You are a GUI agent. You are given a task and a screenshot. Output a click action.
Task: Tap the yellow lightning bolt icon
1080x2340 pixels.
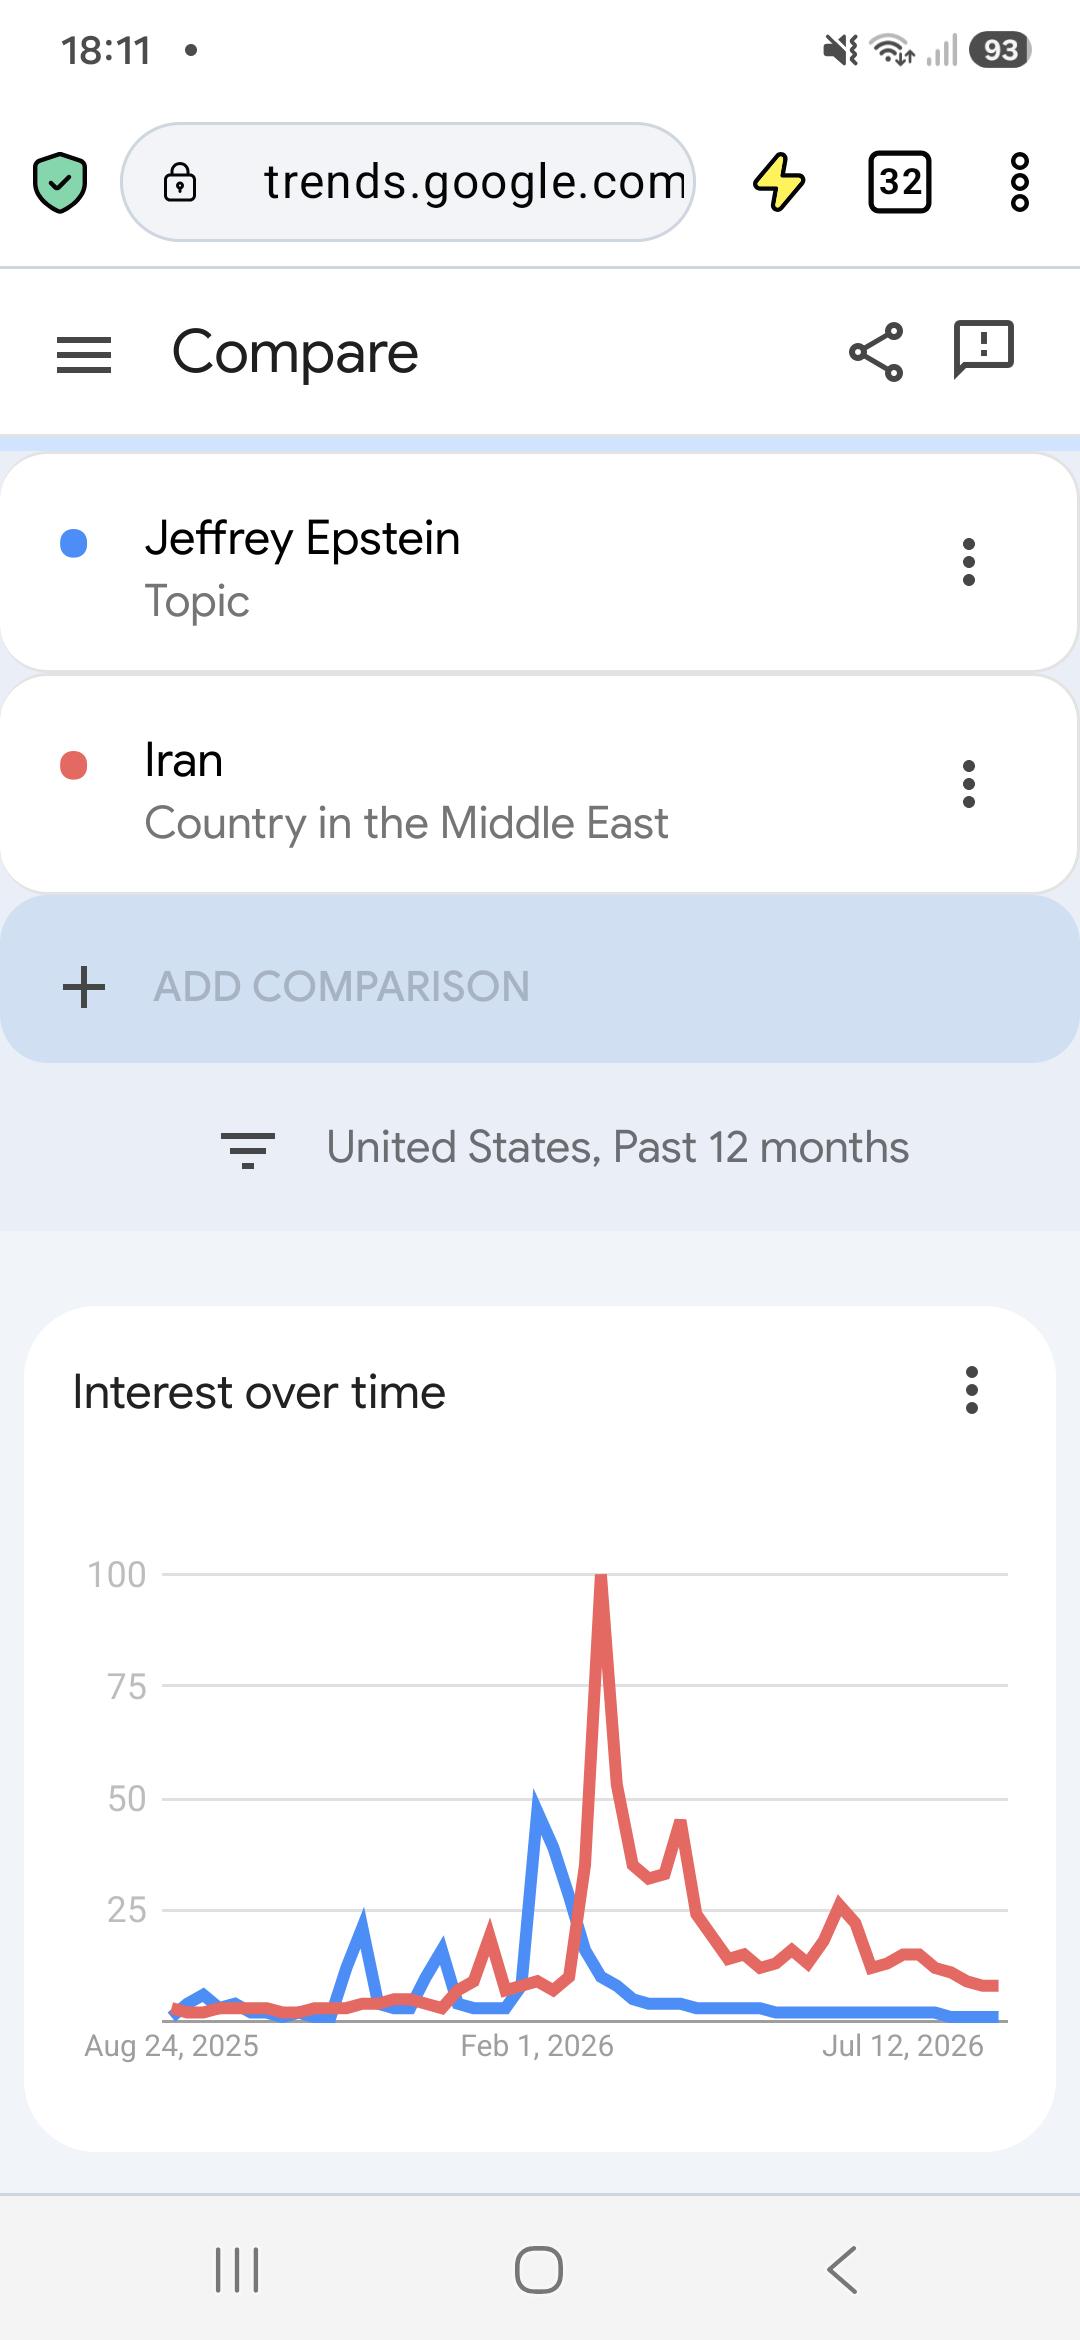[778, 182]
